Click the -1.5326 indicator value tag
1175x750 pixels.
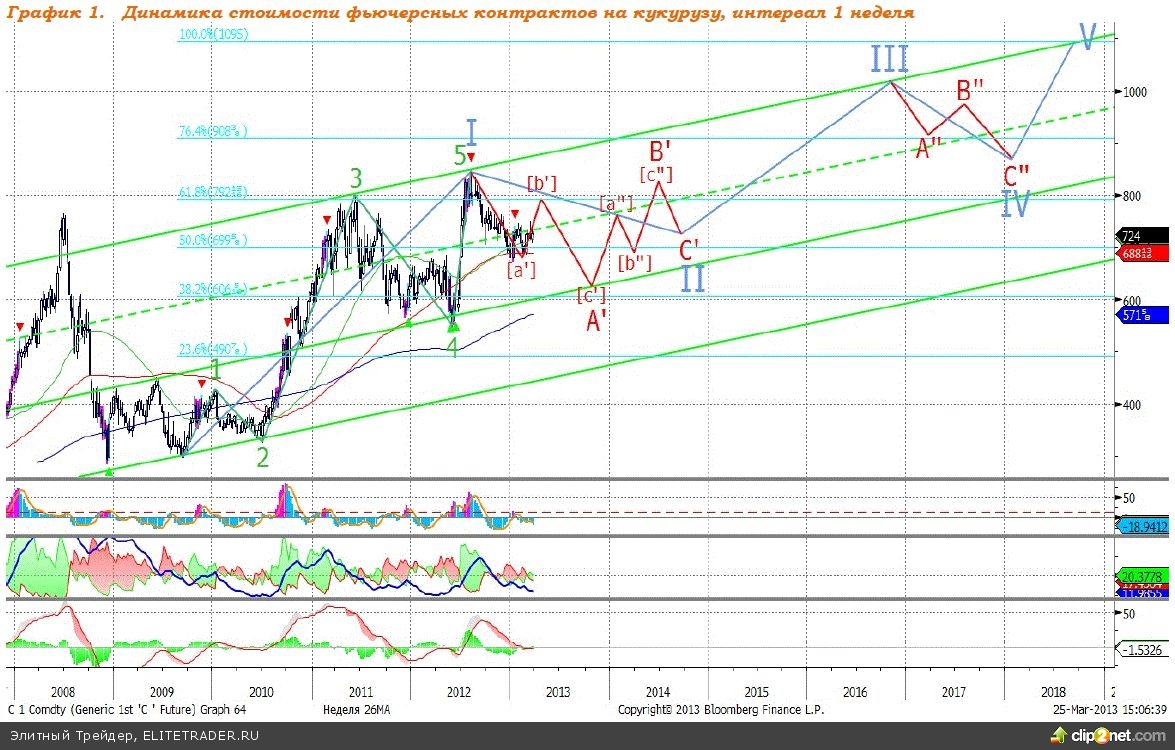[x=1139, y=650]
